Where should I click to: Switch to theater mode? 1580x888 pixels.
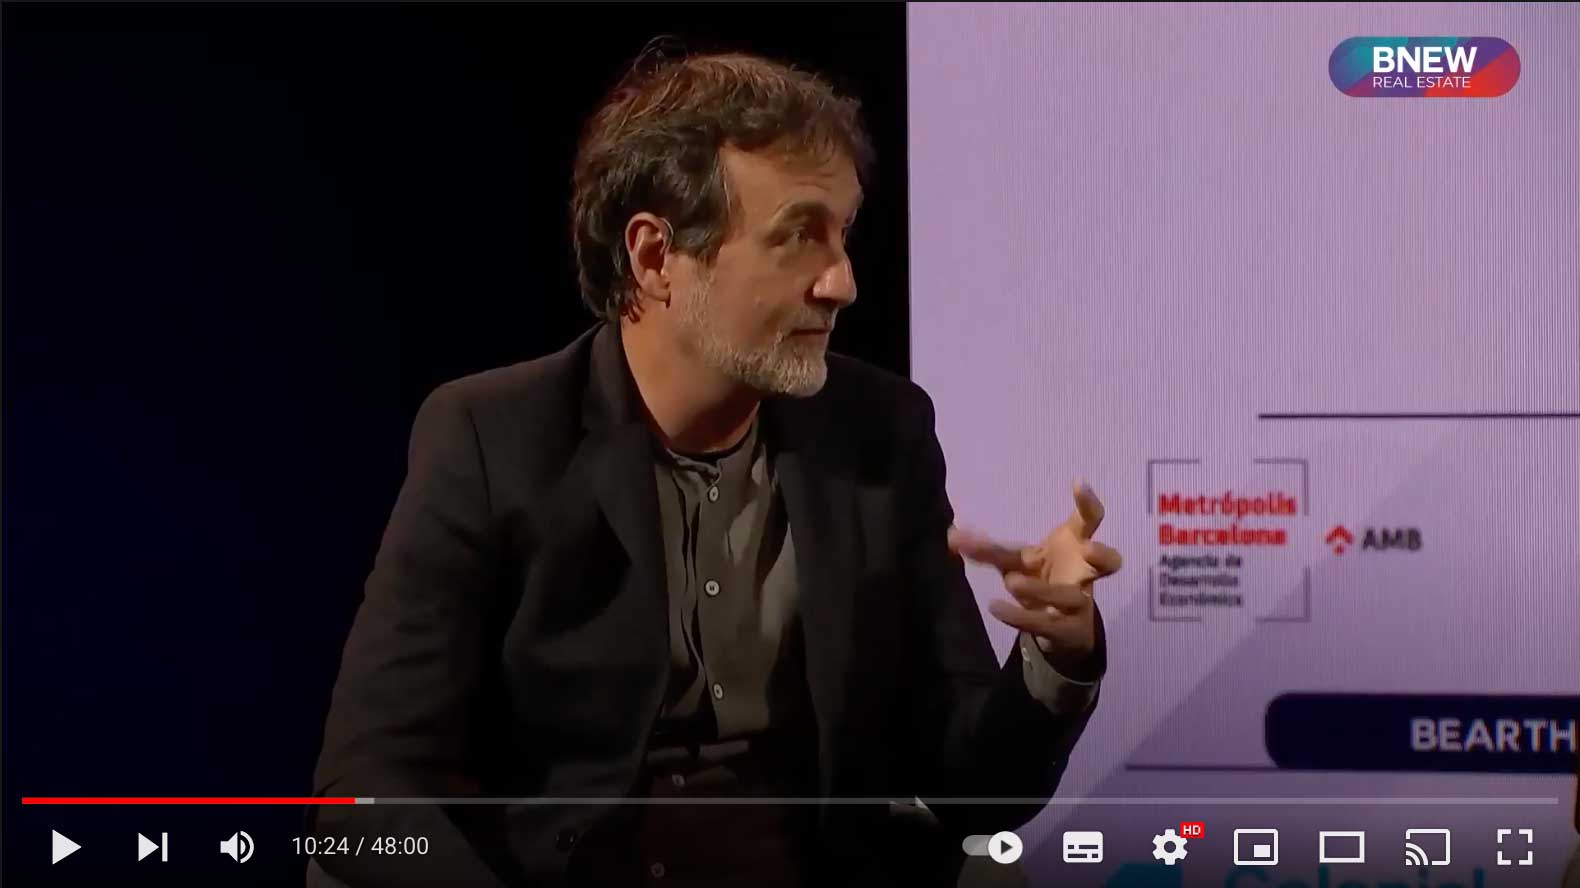(1342, 847)
